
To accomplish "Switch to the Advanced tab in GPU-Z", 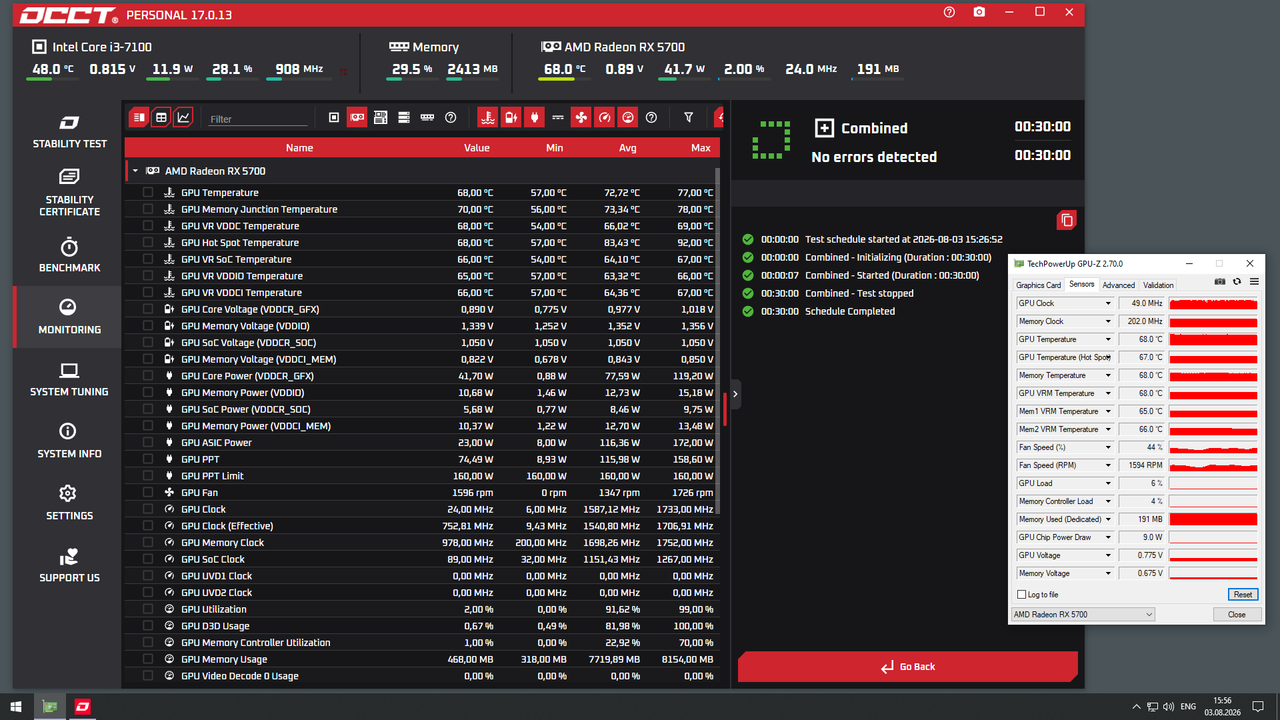I will coord(1118,285).
